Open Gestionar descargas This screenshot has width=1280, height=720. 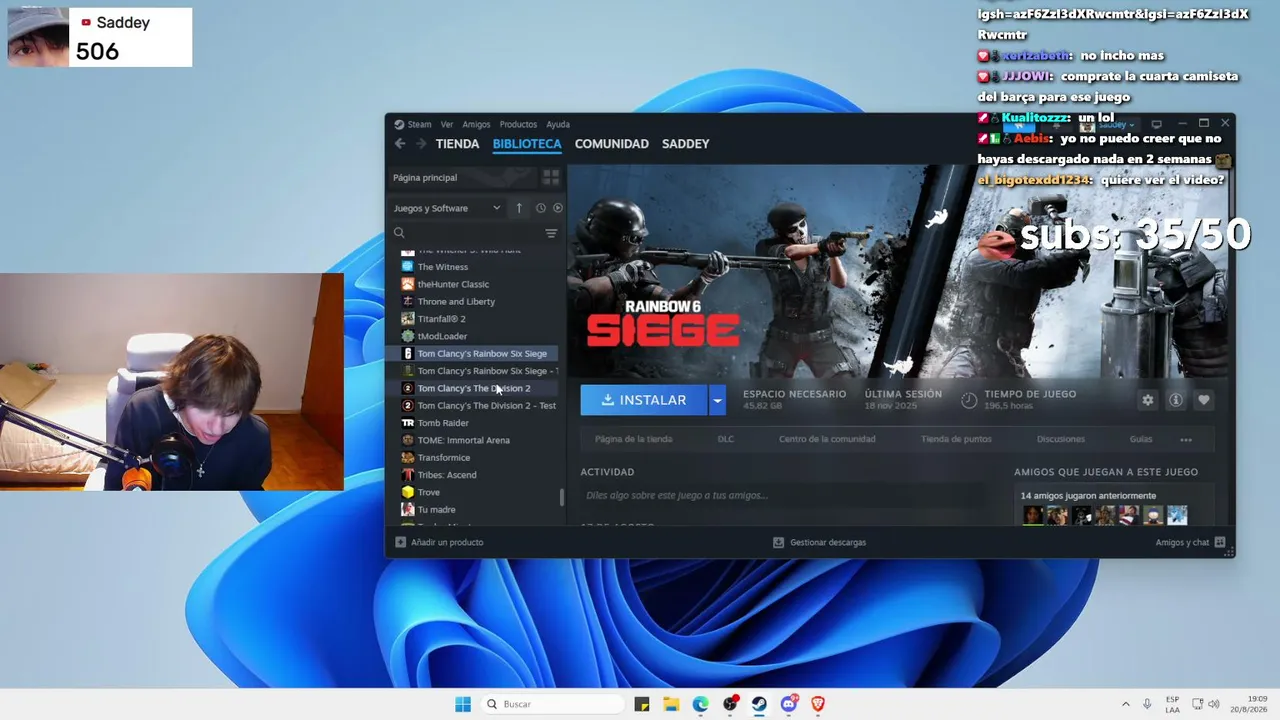[x=820, y=542]
